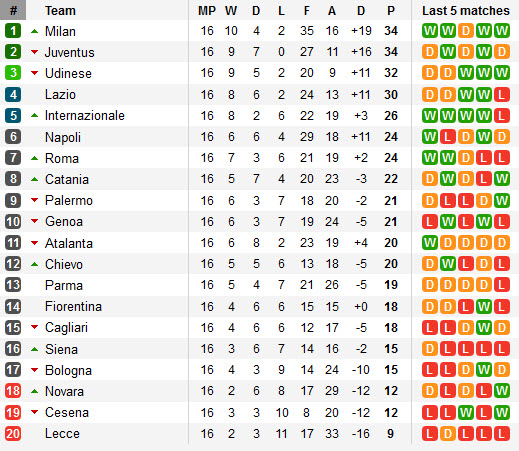Click Atalanta's green W result badge

430,243
